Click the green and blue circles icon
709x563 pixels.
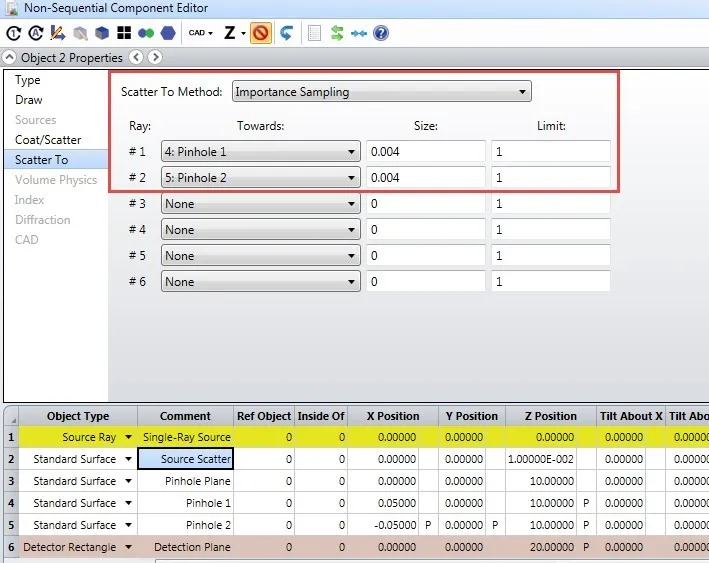coord(147,33)
